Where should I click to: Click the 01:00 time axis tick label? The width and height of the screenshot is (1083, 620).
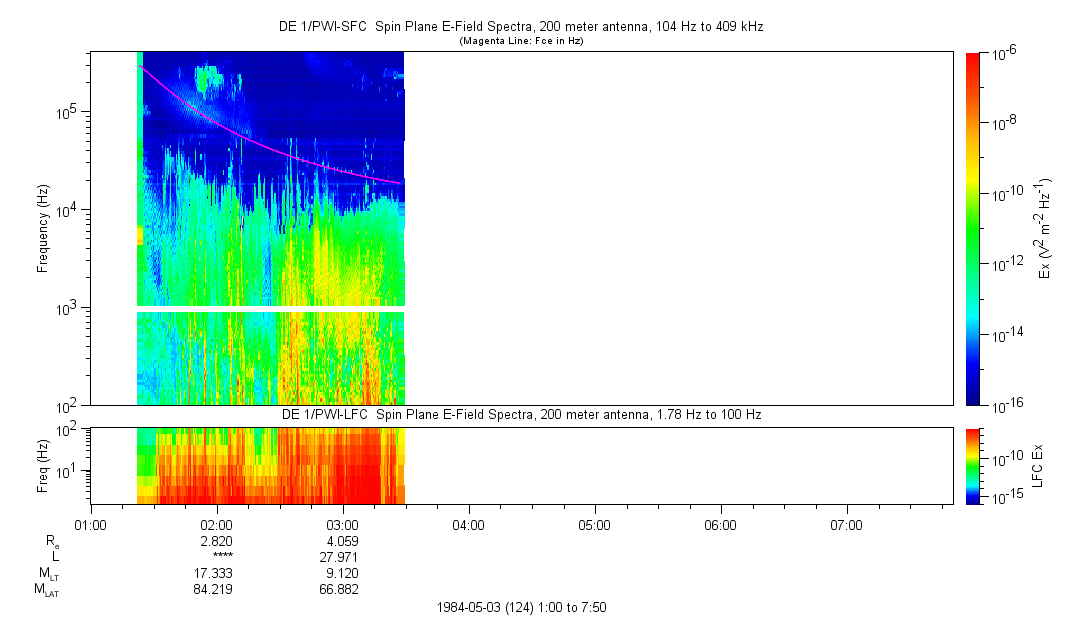[91, 524]
